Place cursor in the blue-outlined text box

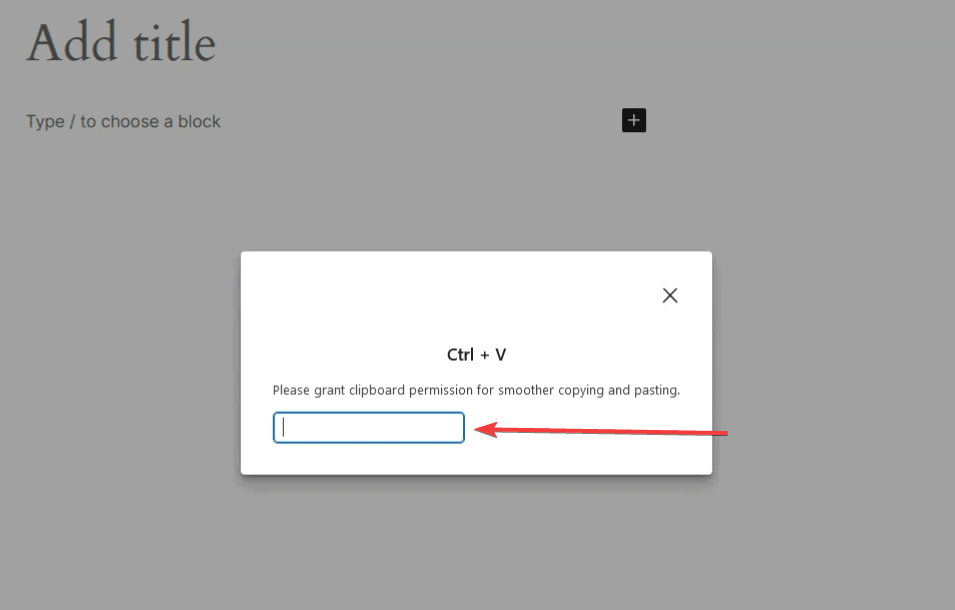click(368, 428)
